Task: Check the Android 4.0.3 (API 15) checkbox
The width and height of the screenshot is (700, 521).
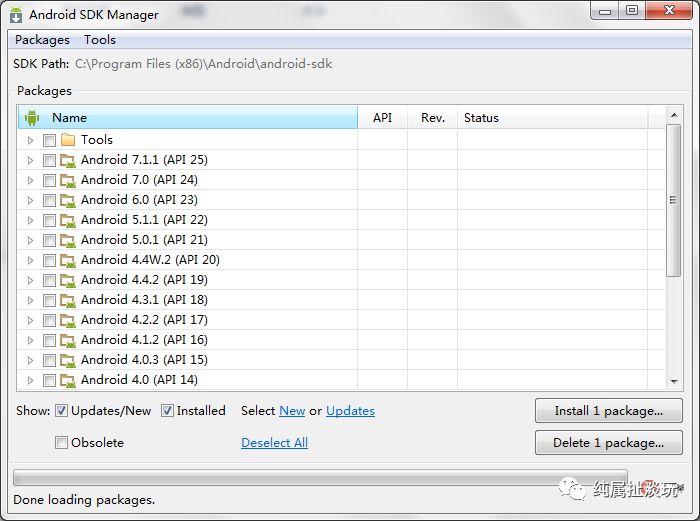Action: coord(49,360)
